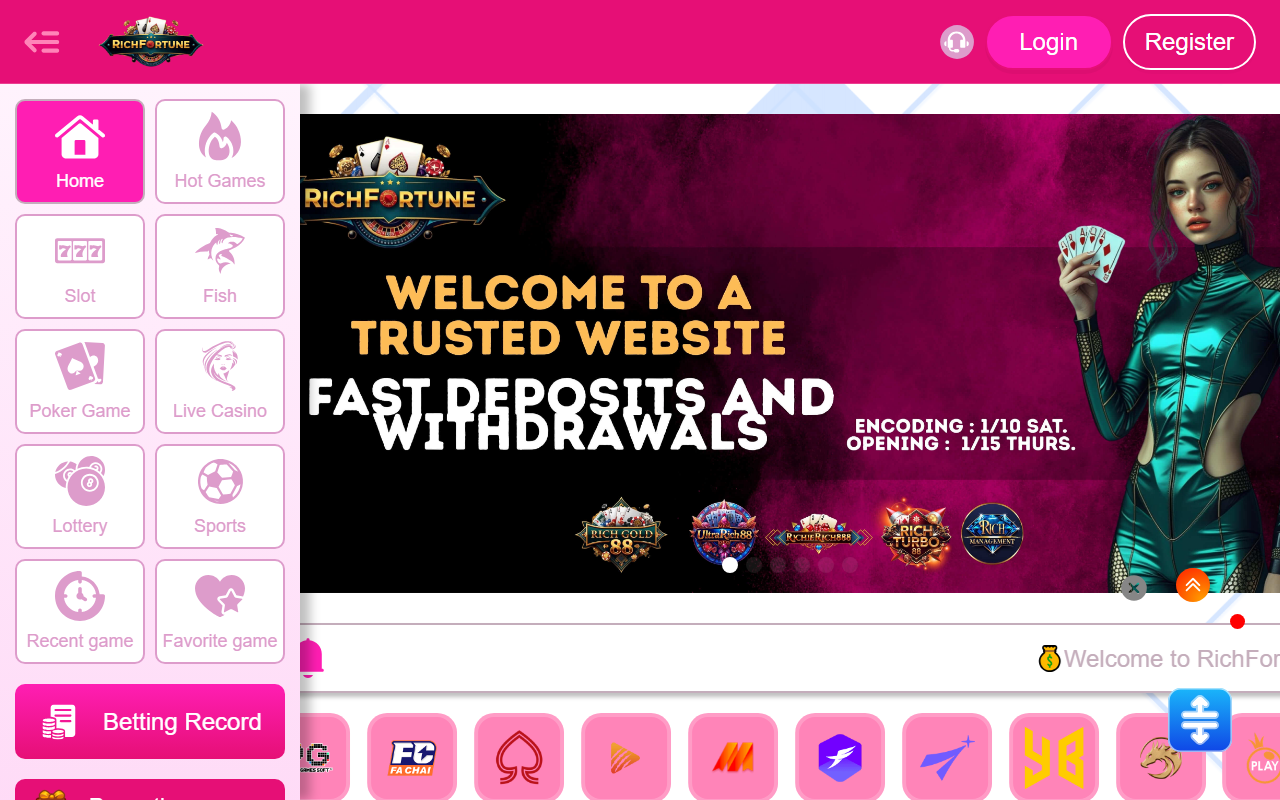Open the FC Fa Chai provider
The width and height of the screenshot is (1280, 800).
(412, 758)
